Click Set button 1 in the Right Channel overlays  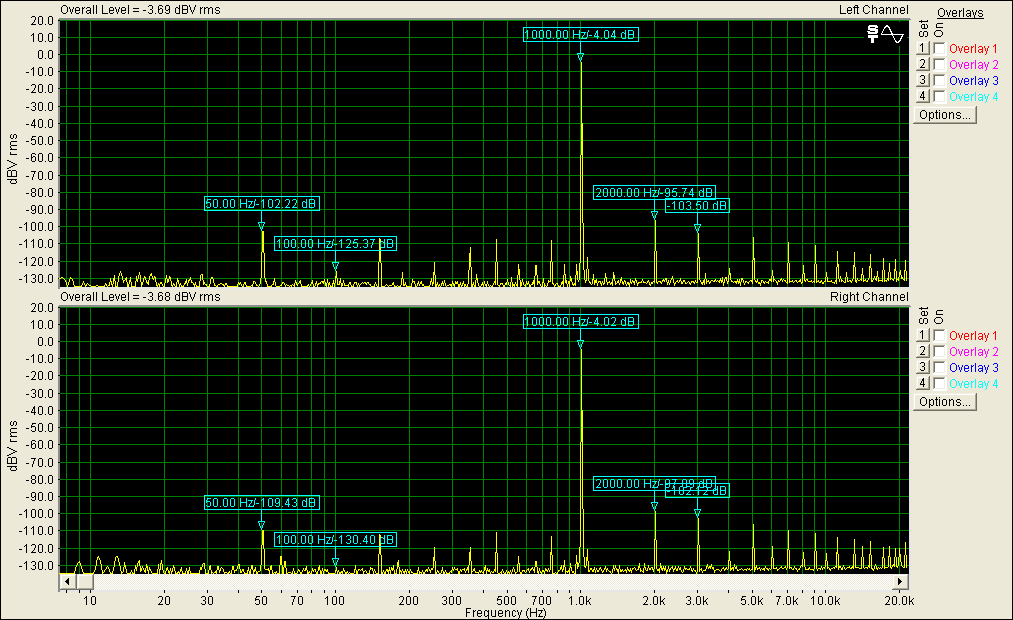point(923,336)
